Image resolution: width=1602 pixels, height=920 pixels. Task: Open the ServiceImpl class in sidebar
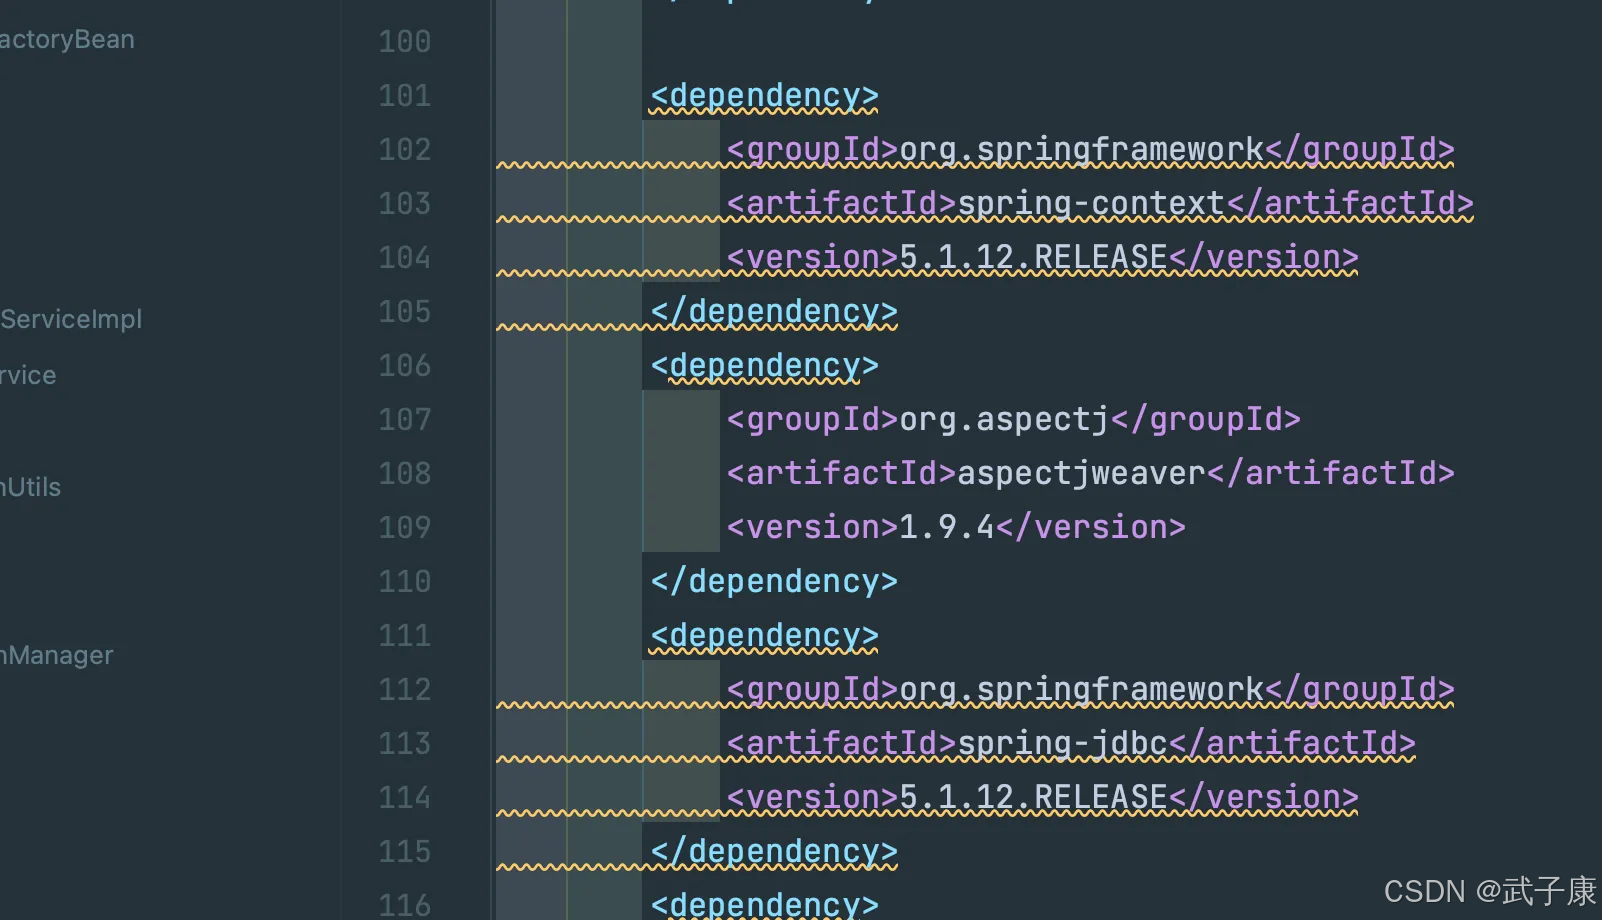[71, 320]
